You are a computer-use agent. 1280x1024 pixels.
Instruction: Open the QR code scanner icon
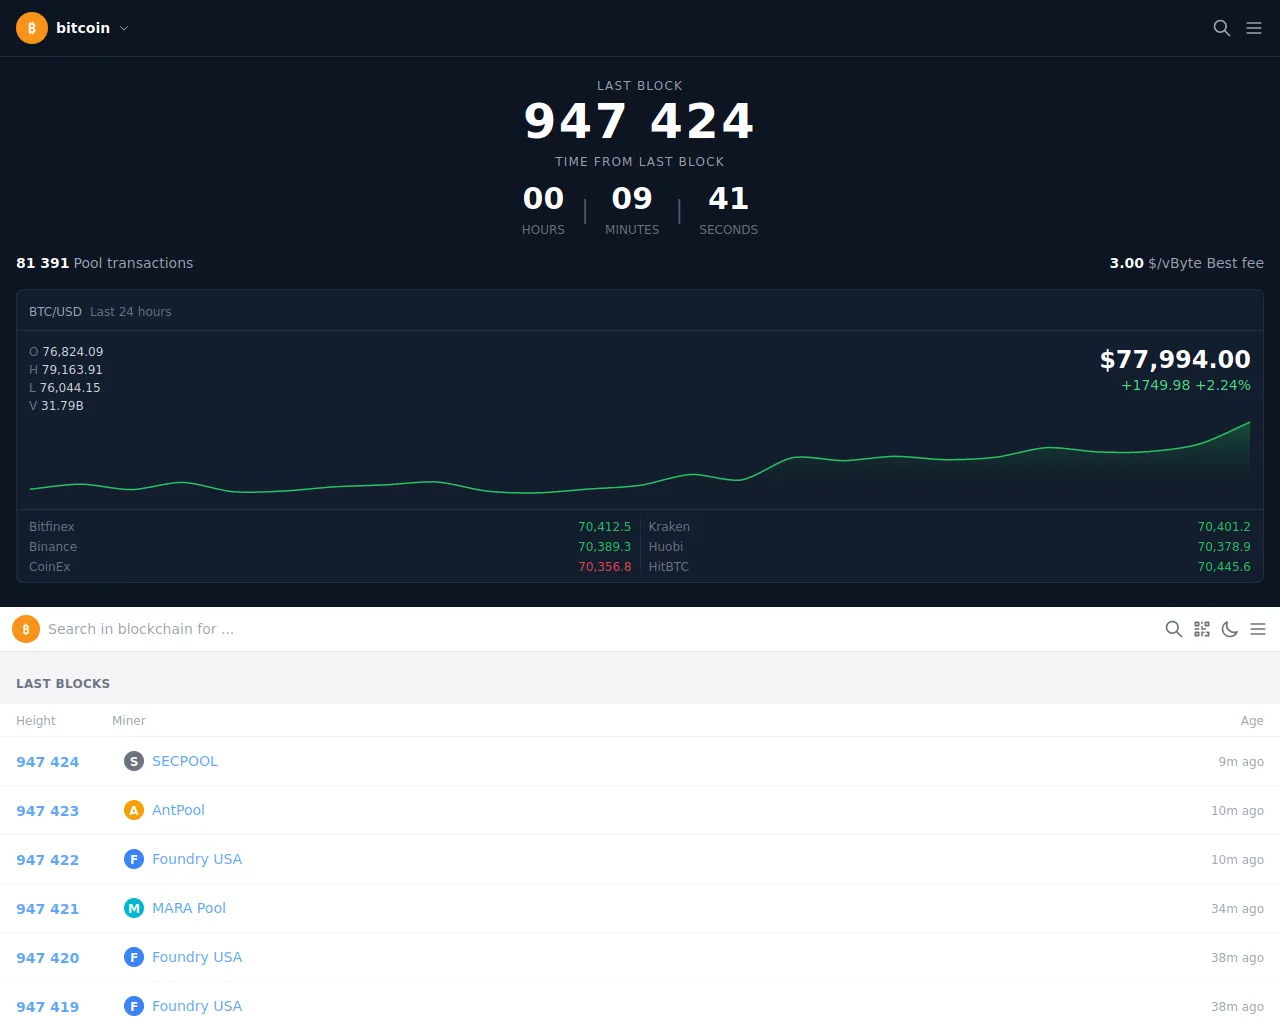[x=1202, y=629]
